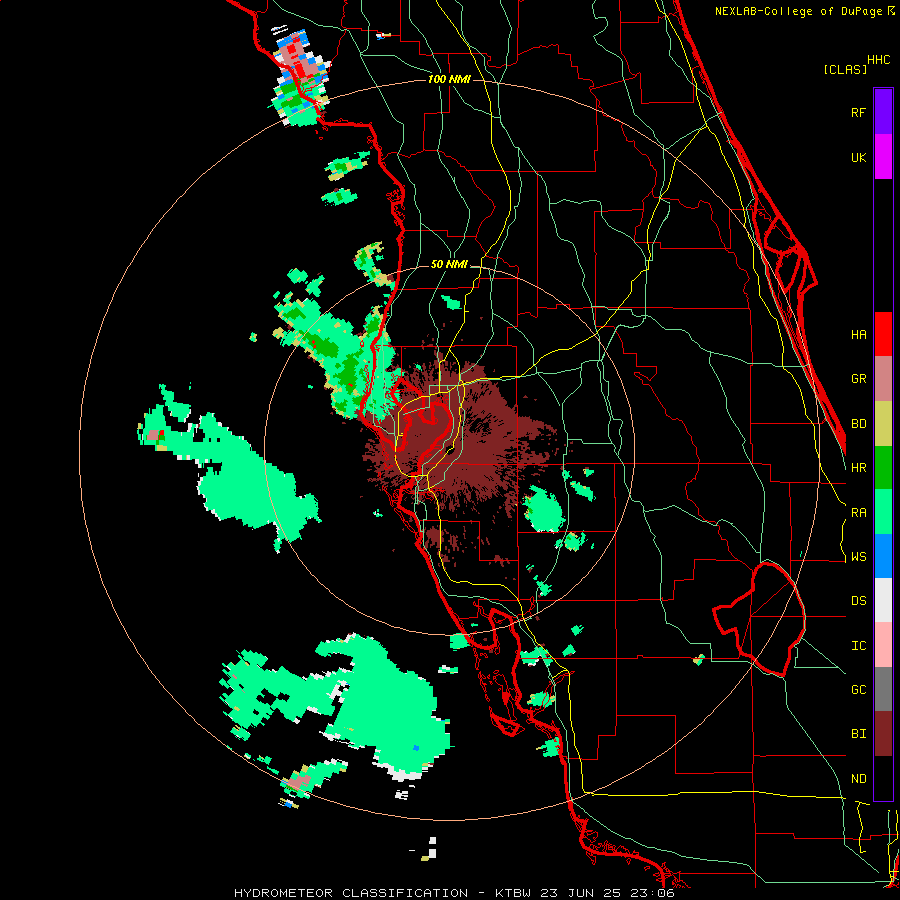Pick the bright green RA legend swatch
The height and width of the screenshot is (900, 900).
(x=883, y=512)
